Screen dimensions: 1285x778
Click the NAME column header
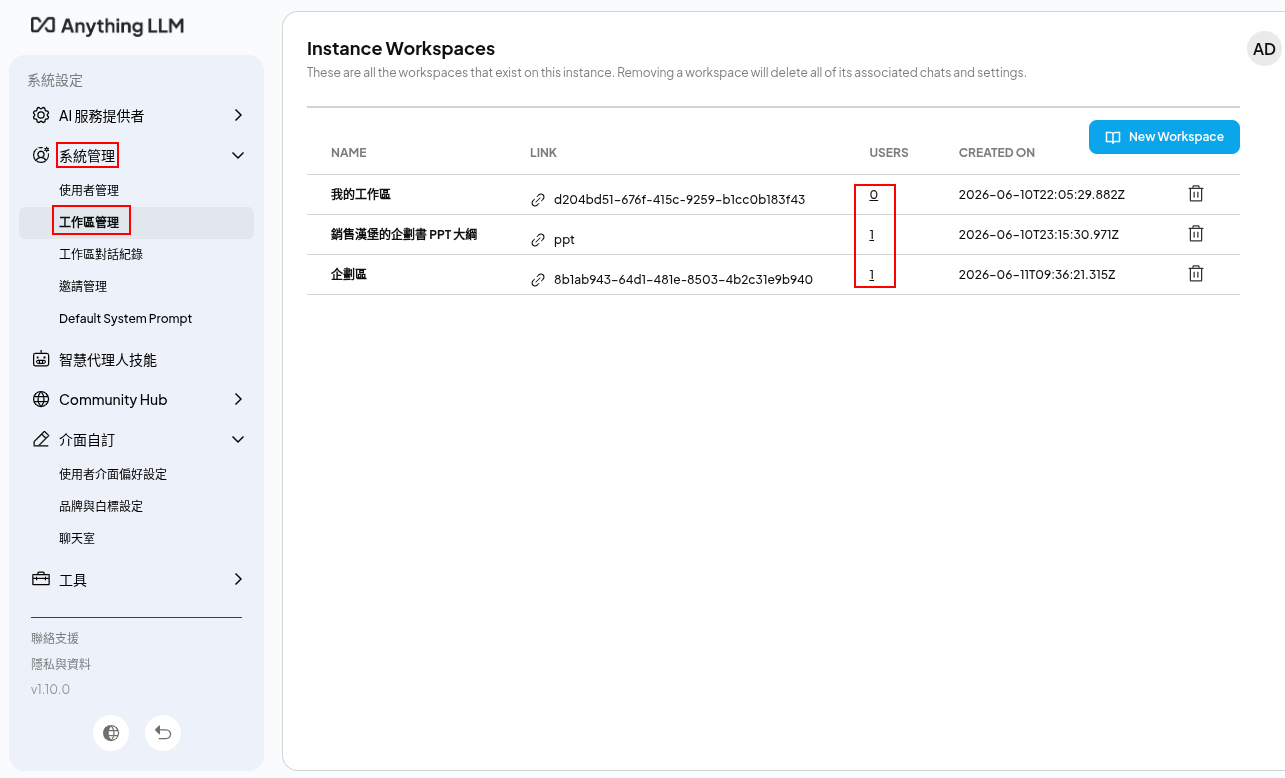point(349,153)
